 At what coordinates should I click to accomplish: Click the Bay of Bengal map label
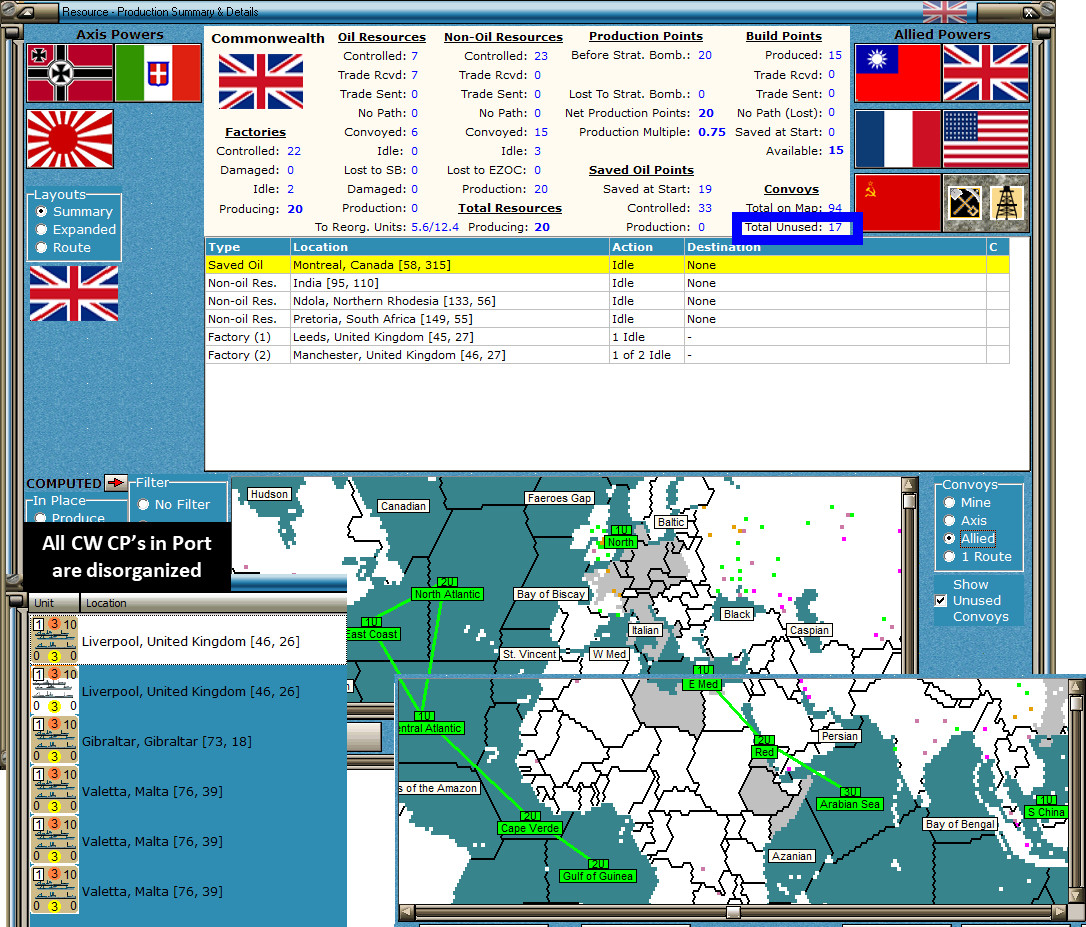960,824
